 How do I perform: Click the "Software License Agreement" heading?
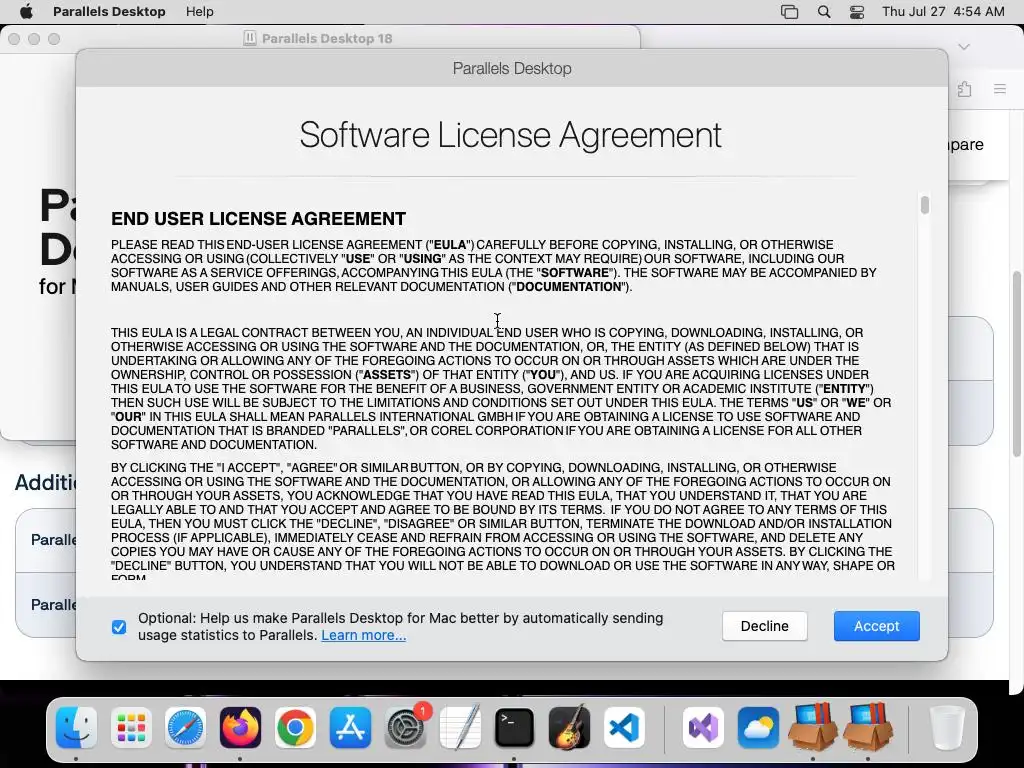511,135
